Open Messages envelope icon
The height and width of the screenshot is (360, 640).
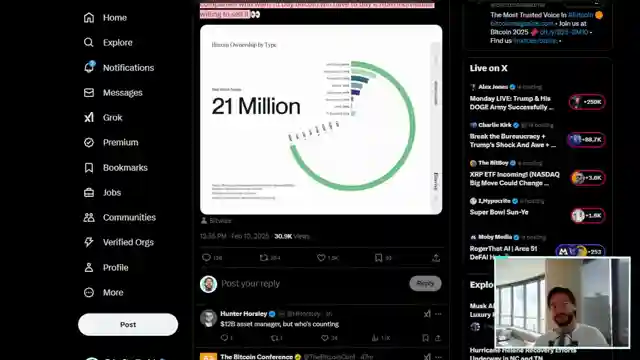pos(89,93)
